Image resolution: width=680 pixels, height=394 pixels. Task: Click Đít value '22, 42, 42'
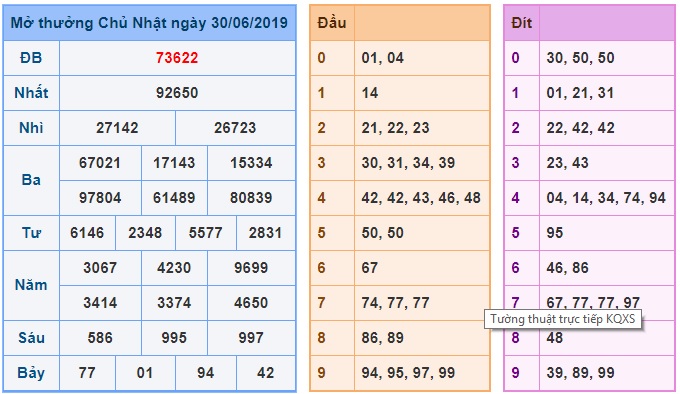point(580,128)
